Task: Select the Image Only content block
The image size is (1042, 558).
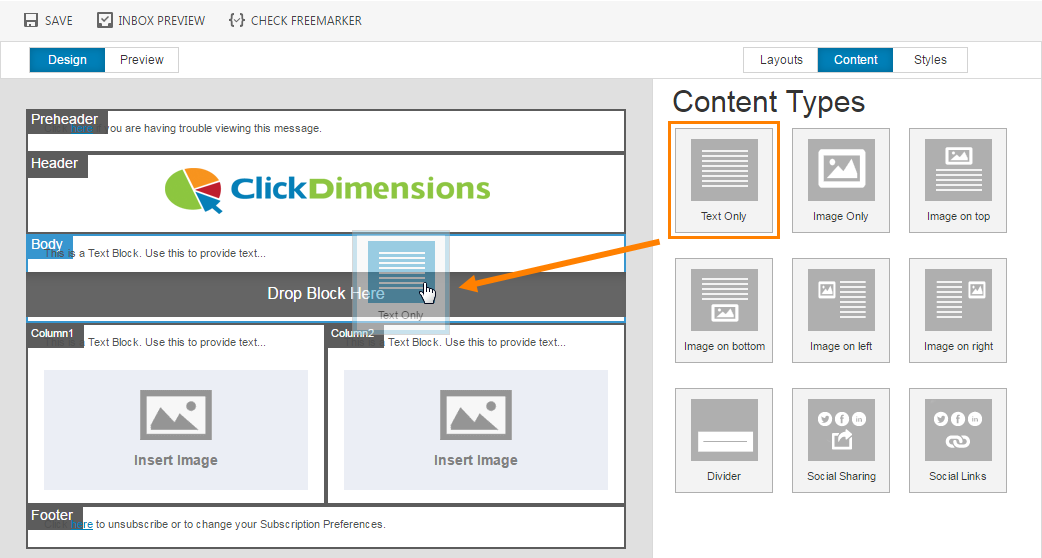Action: (x=841, y=180)
